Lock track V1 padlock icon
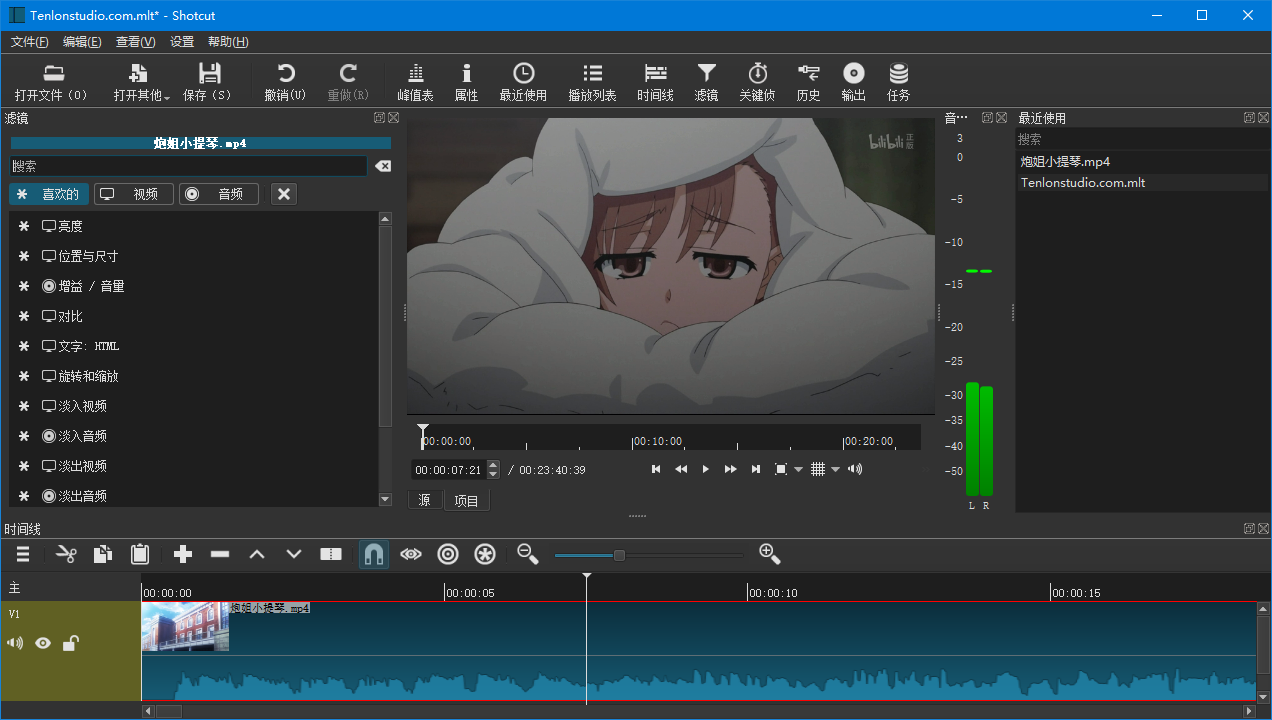The width and height of the screenshot is (1272, 720). tap(70, 643)
